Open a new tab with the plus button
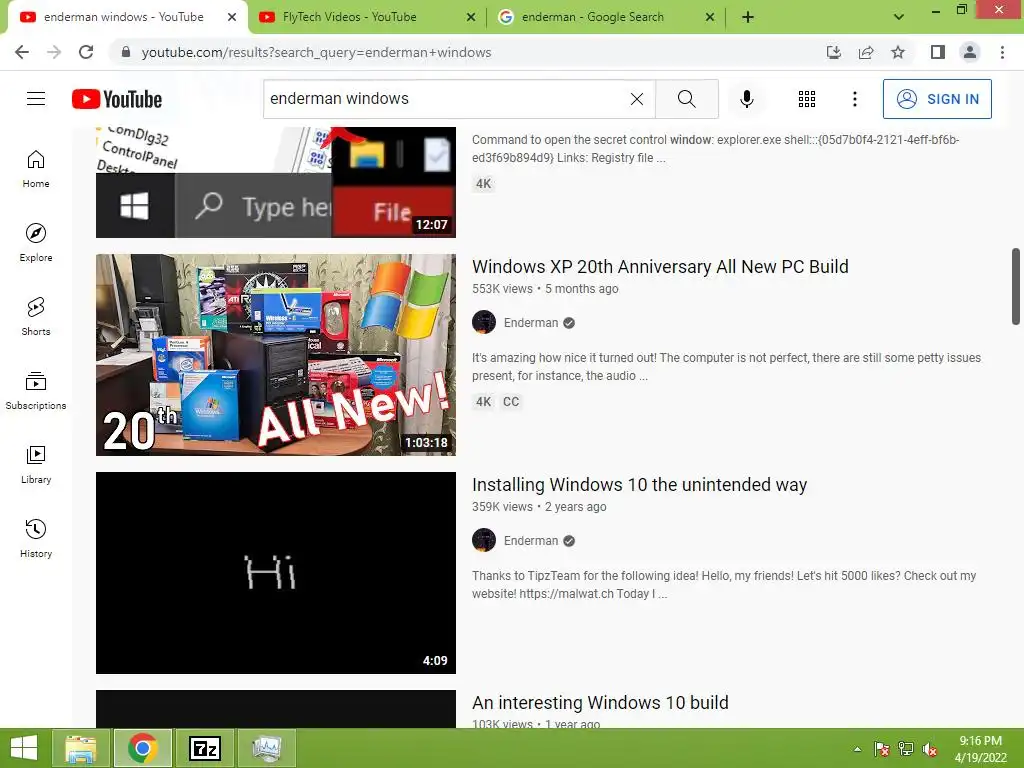Screen dimensions: 1024x768 pyautogui.click(x=748, y=17)
